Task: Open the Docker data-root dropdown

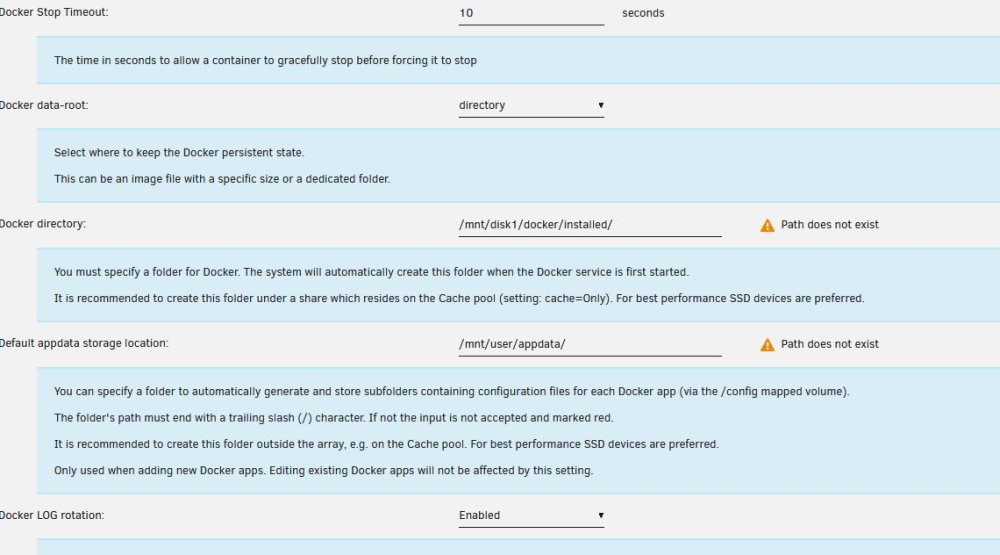Action: [531, 105]
